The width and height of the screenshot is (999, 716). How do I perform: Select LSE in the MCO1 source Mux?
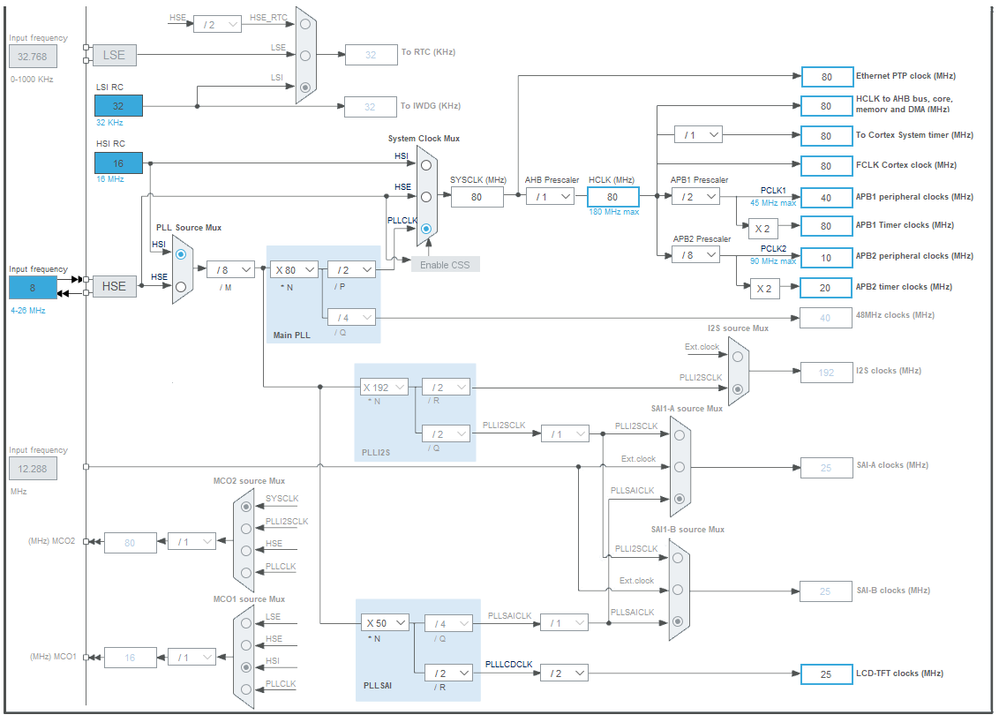coord(246,624)
